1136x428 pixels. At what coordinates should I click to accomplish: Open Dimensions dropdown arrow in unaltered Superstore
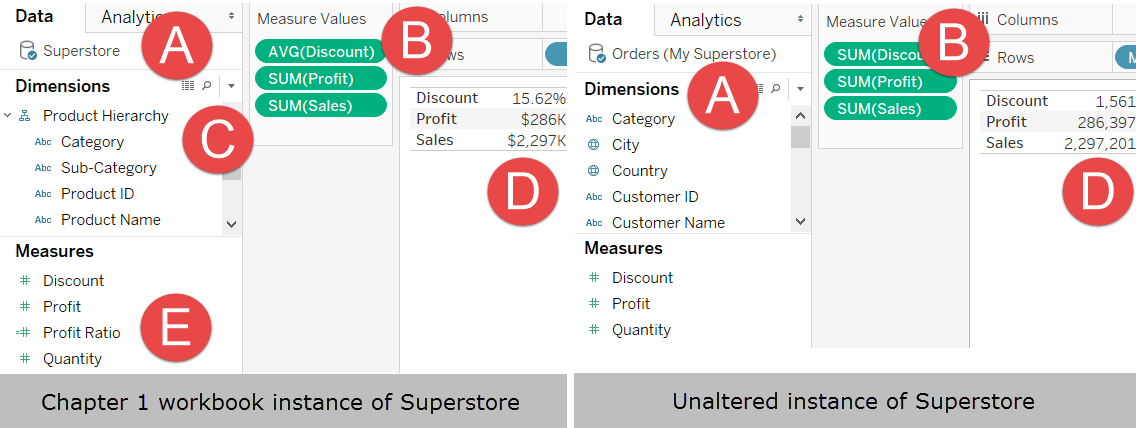(801, 88)
